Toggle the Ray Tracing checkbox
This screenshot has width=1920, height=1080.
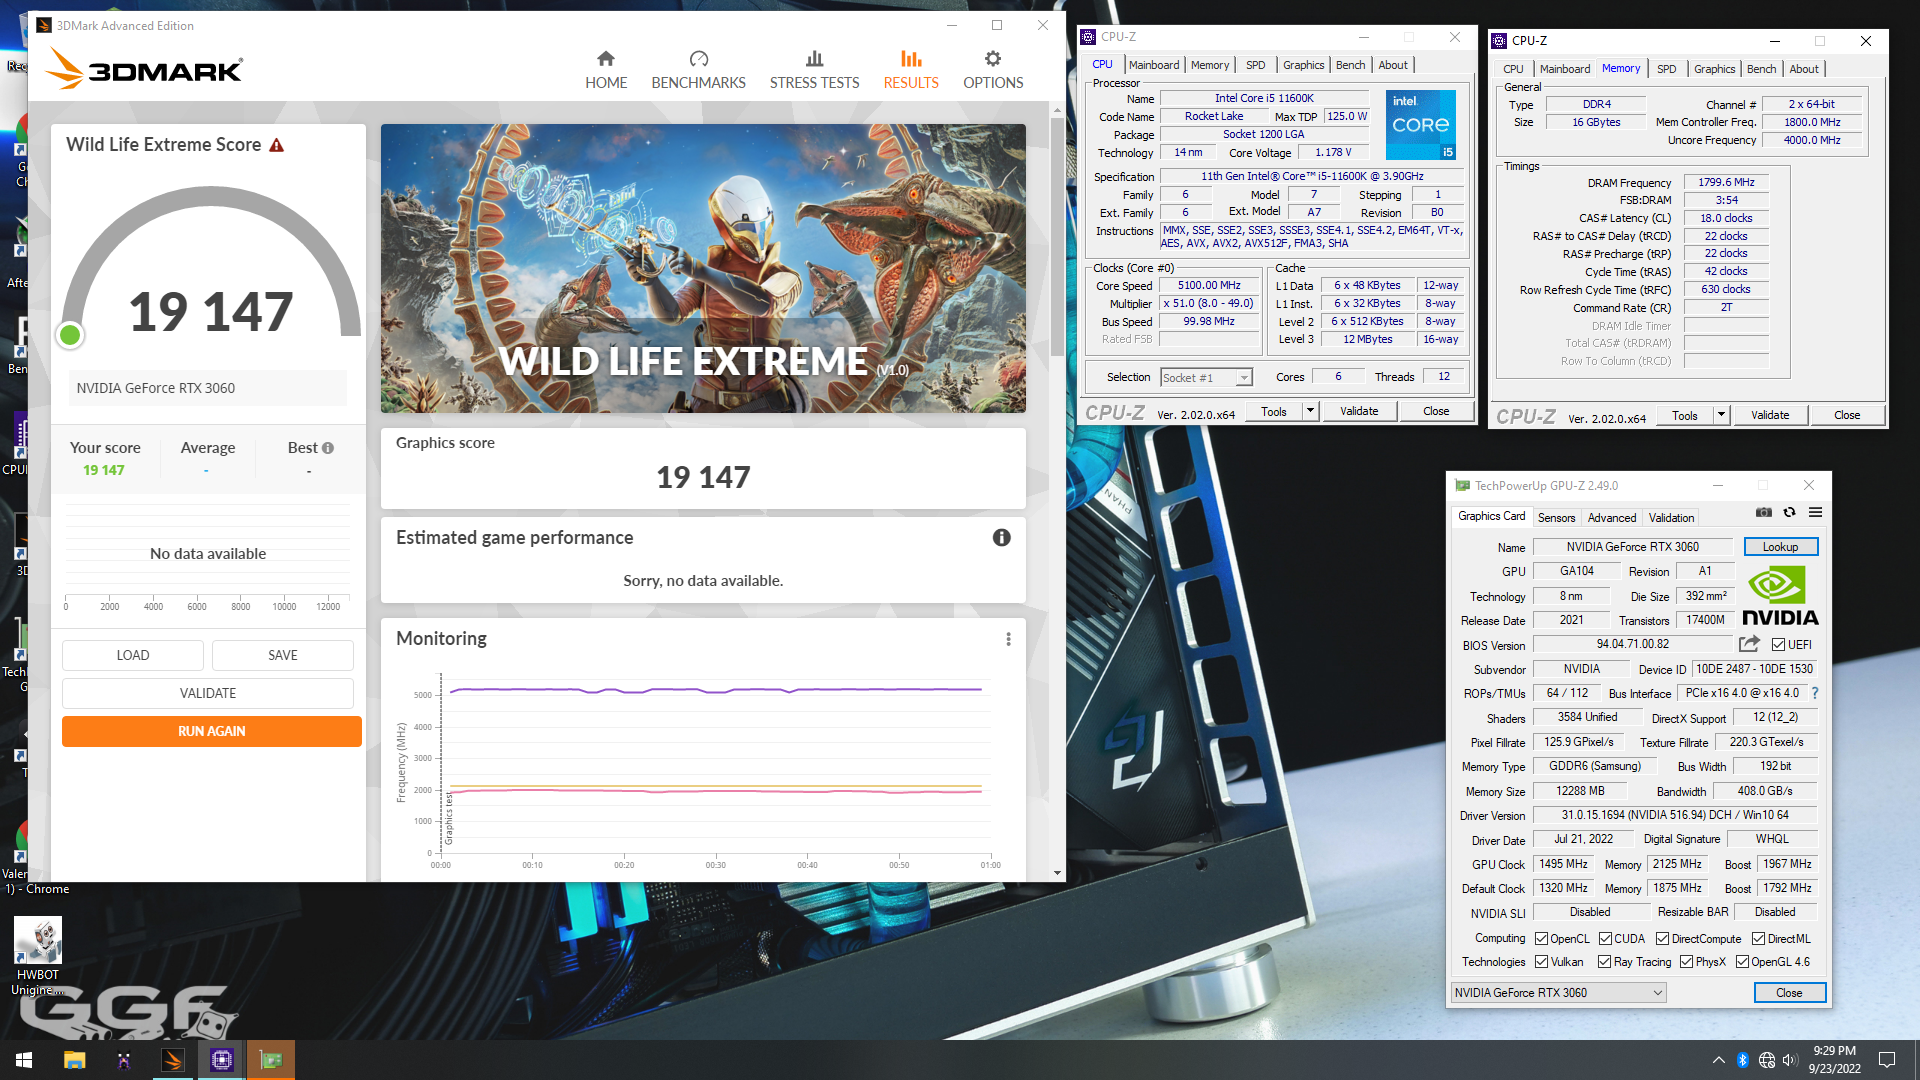(x=1604, y=962)
